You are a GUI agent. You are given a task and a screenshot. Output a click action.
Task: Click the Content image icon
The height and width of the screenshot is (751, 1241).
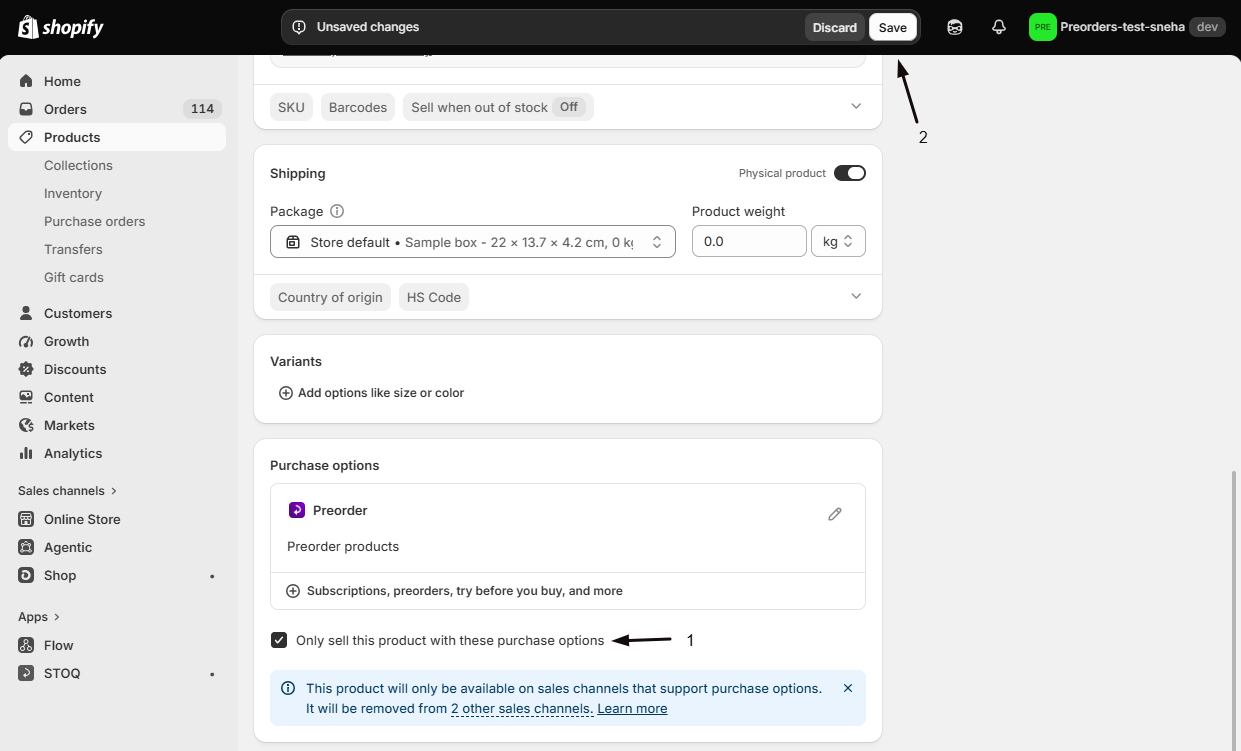tap(26, 397)
